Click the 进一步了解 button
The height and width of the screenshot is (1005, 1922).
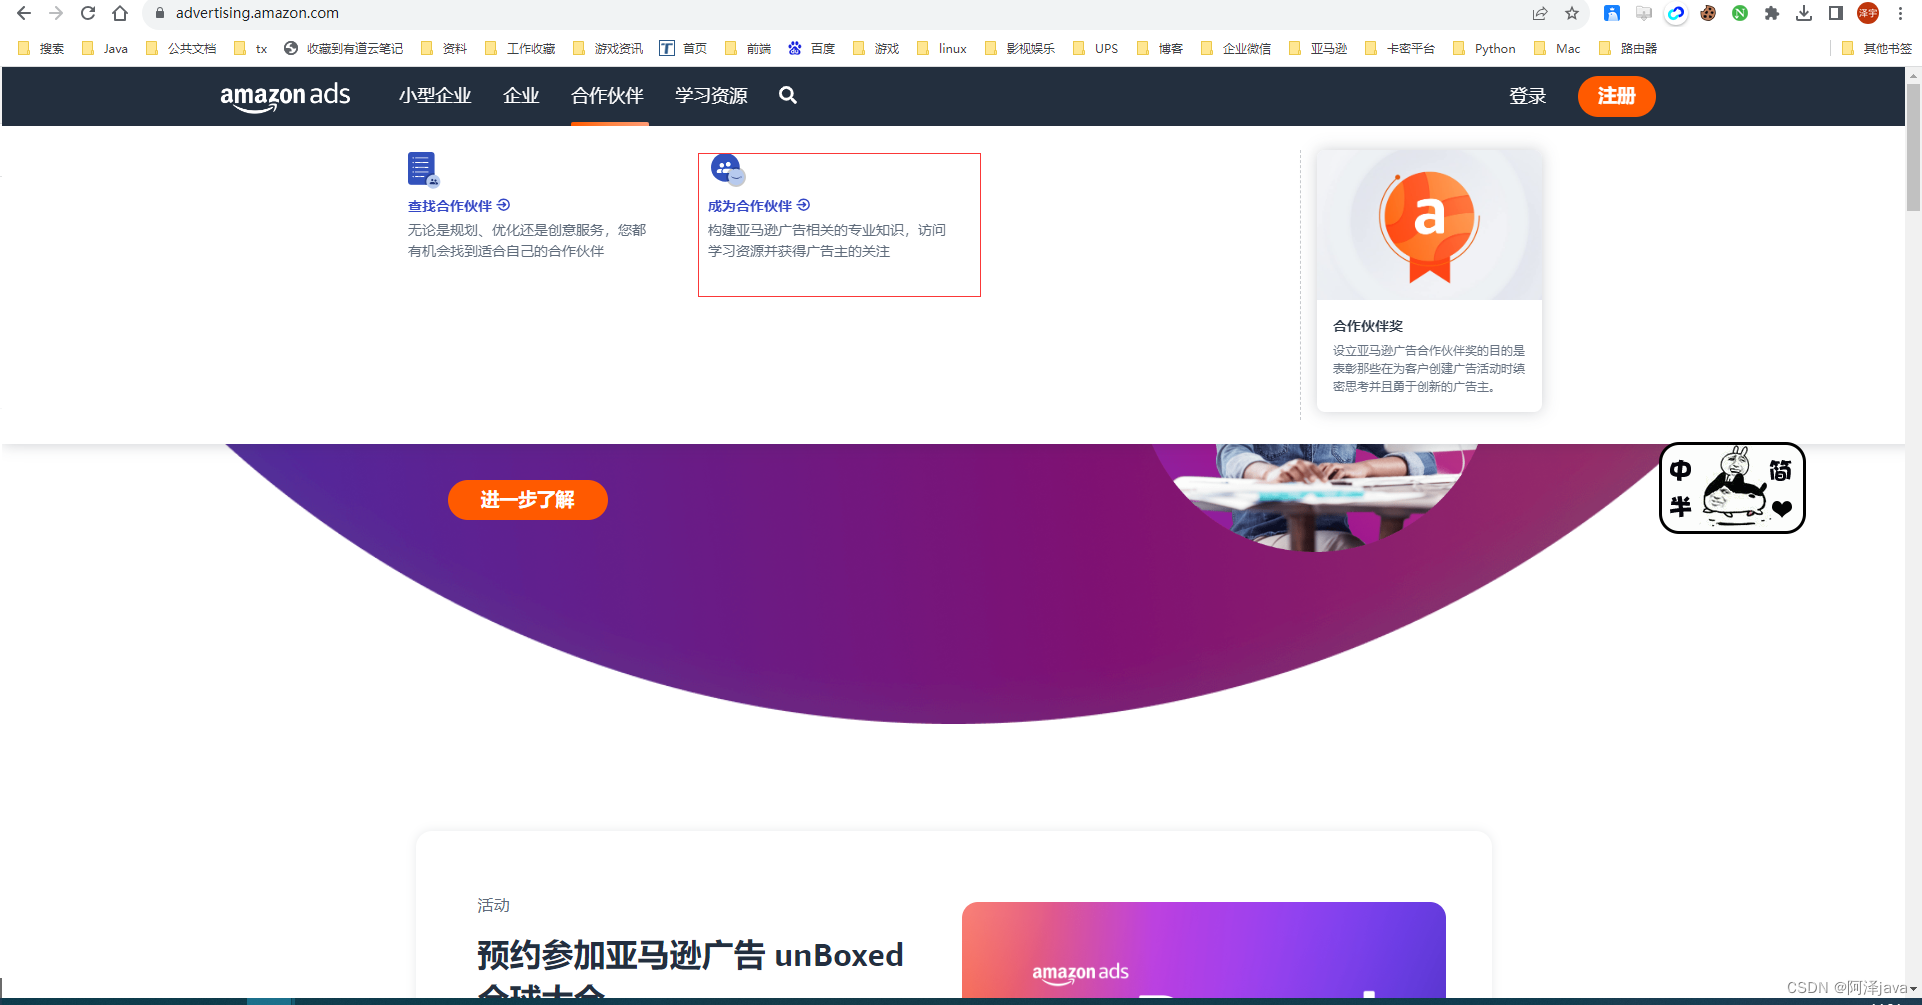pyautogui.click(x=527, y=500)
